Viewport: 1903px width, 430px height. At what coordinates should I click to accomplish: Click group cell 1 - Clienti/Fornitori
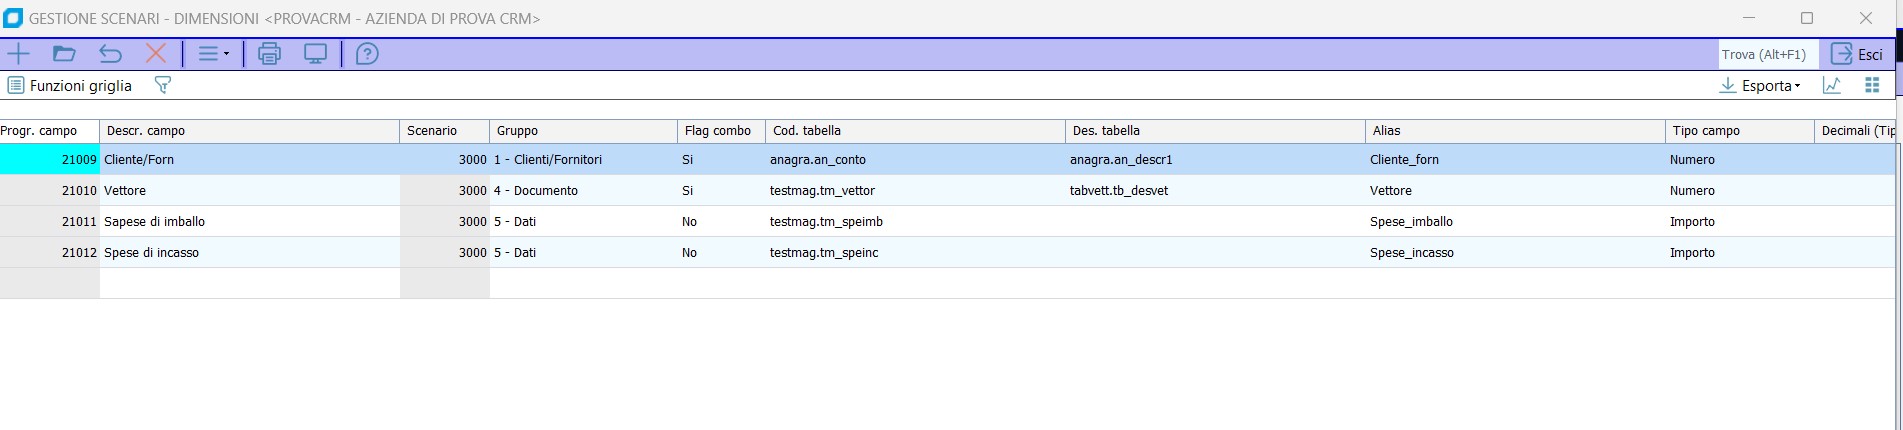click(x=583, y=160)
